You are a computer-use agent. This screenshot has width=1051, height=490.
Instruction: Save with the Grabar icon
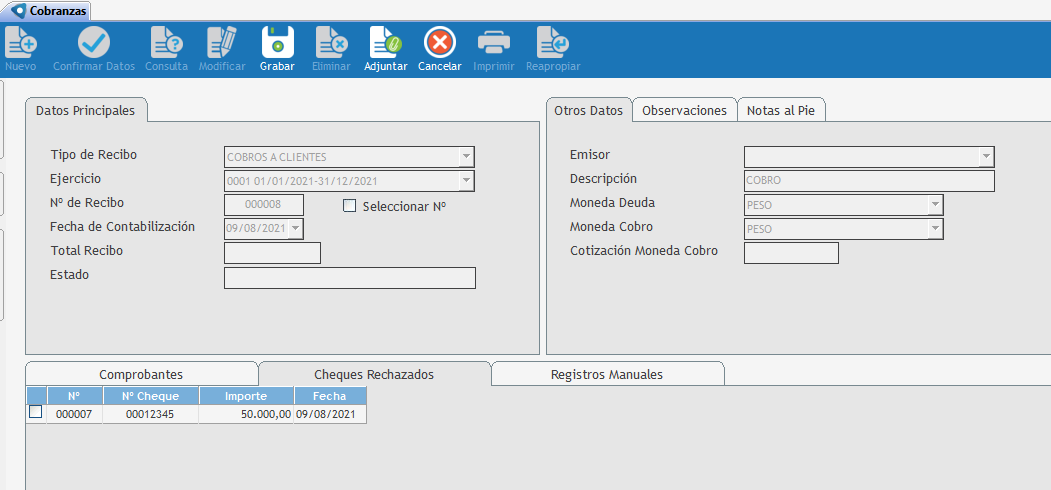pos(277,43)
